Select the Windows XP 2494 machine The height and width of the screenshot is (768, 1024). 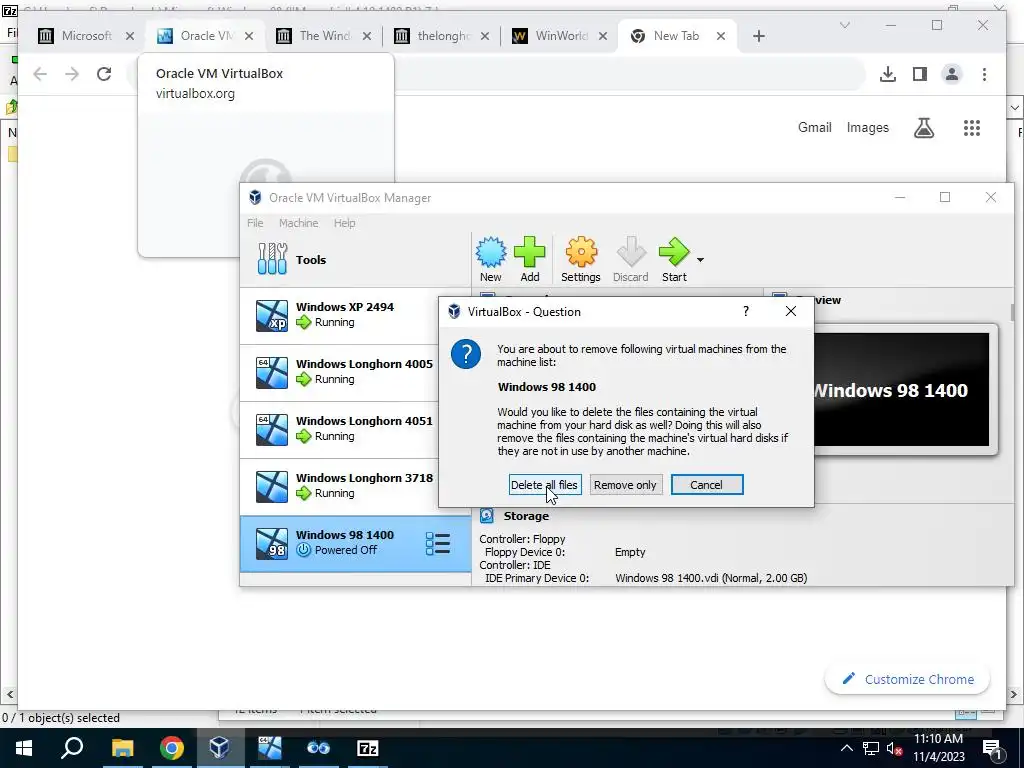tap(340, 315)
